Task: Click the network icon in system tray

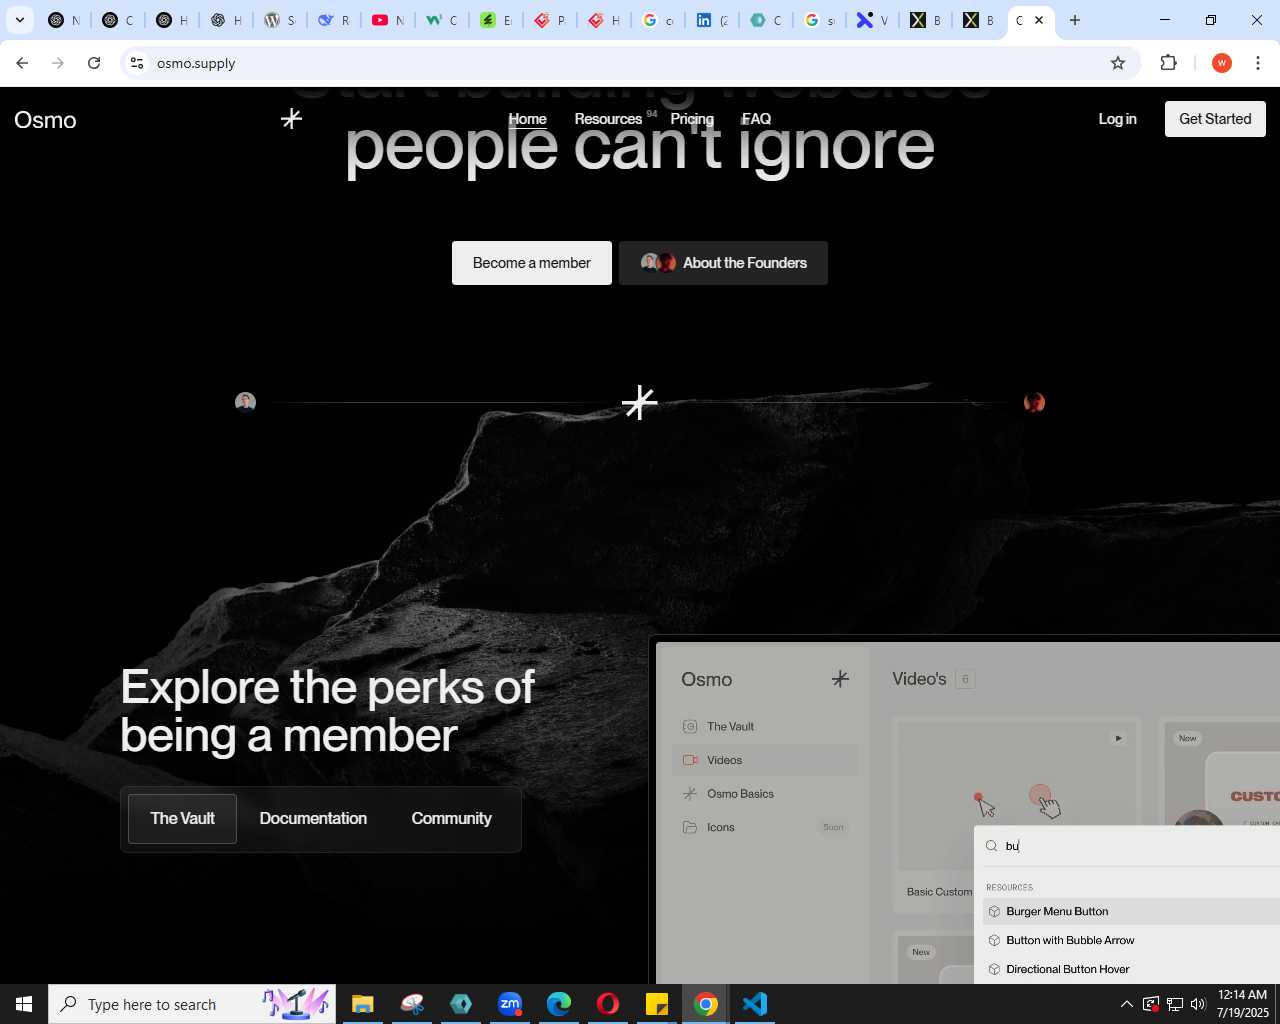Action: click(x=1175, y=1004)
